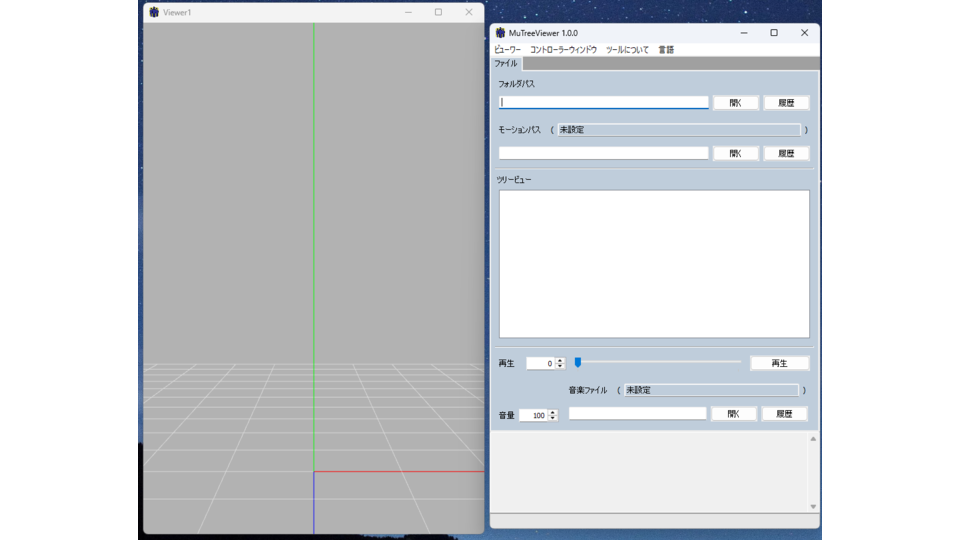
Task: Maximize the MuTreeViewer window
Action: click(x=774, y=33)
